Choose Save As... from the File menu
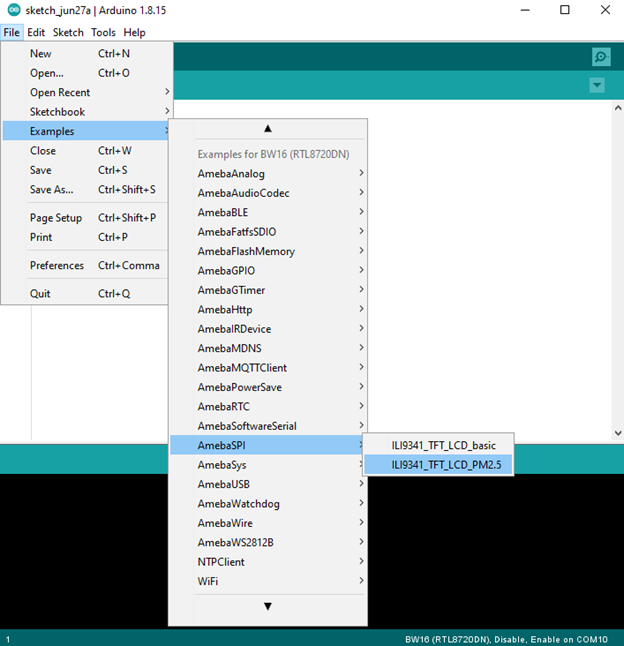The width and height of the screenshot is (624, 646). click(x=85, y=189)
